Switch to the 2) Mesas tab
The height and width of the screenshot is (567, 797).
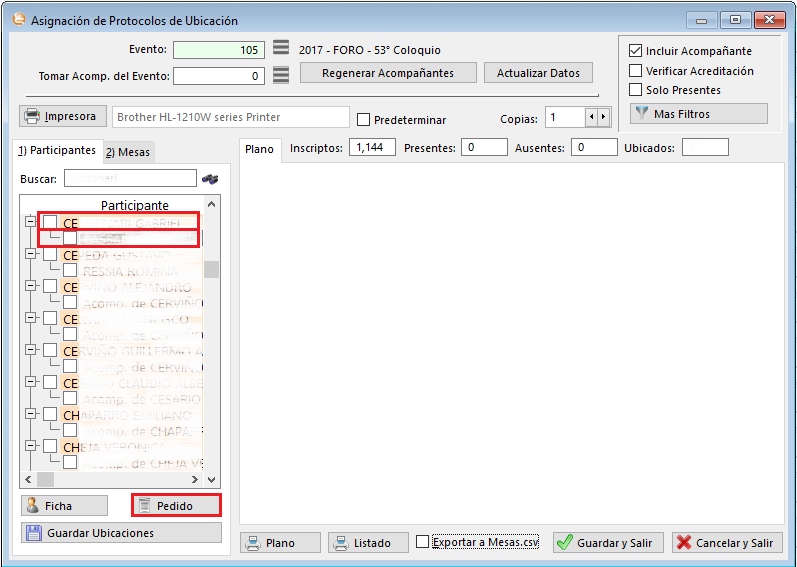pyautogui.click(x=127, y=152)
